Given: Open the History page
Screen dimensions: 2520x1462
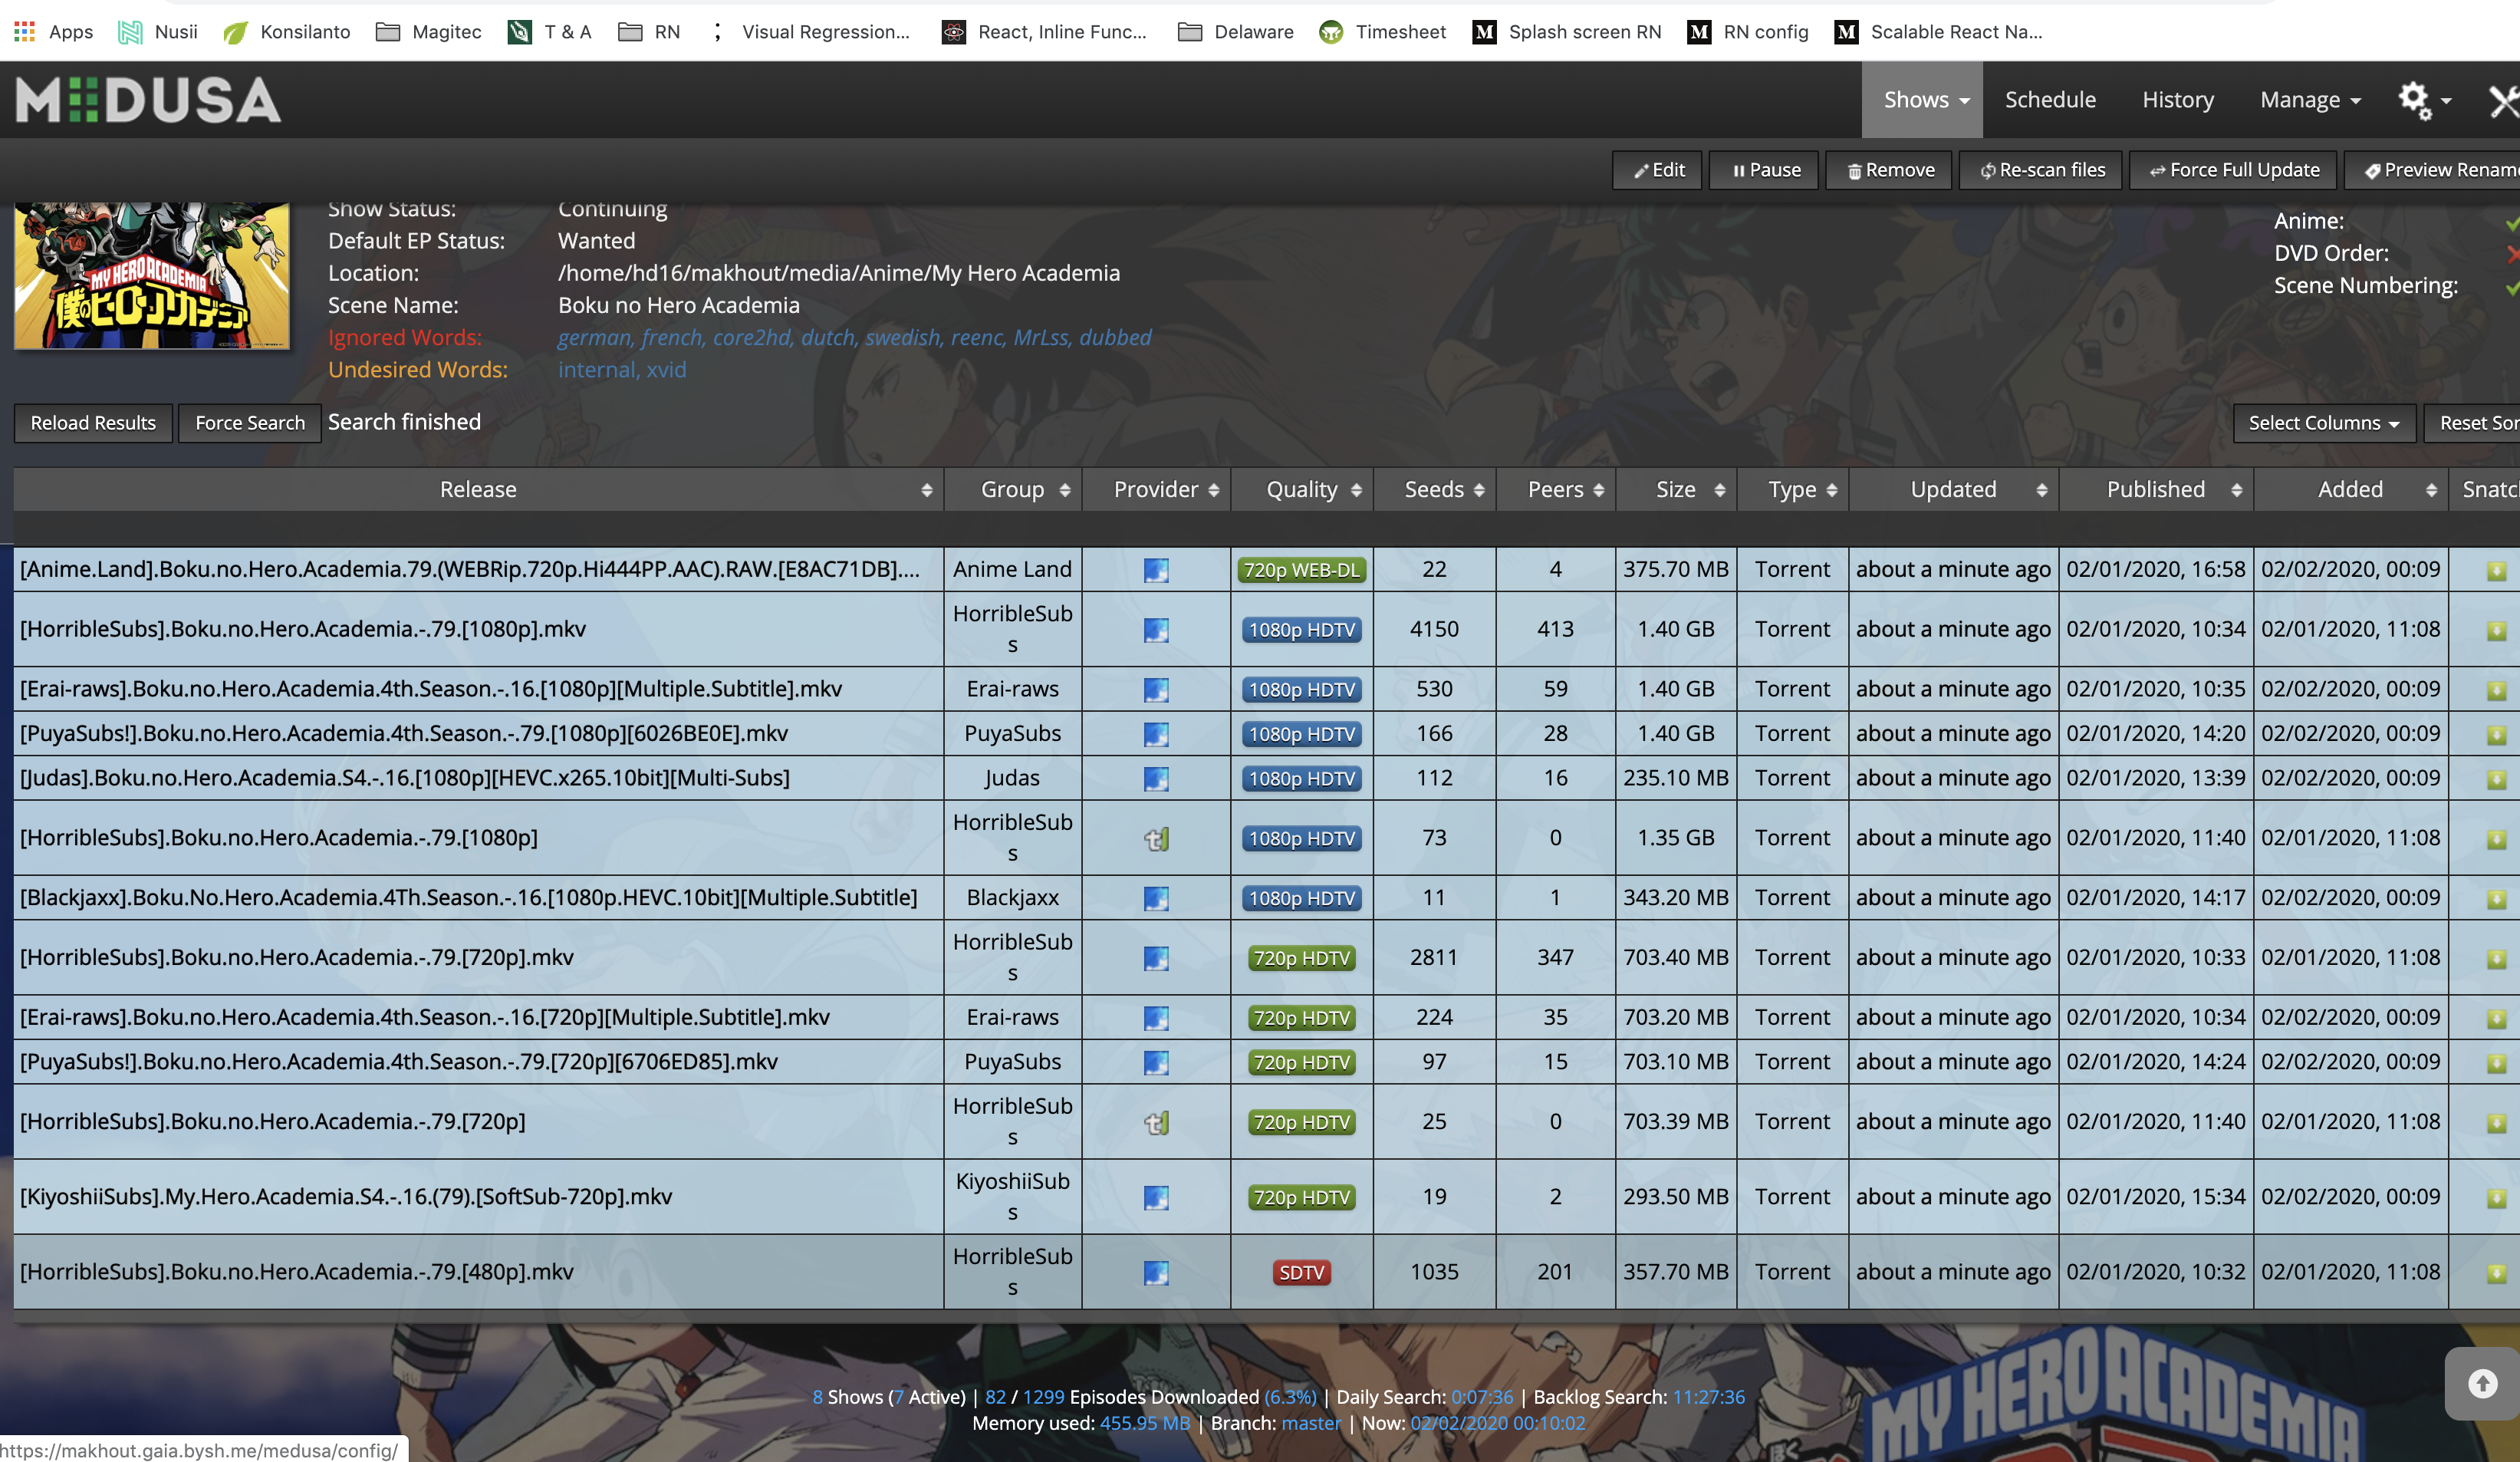Looking at the screenshot, I should [2178, 100].
